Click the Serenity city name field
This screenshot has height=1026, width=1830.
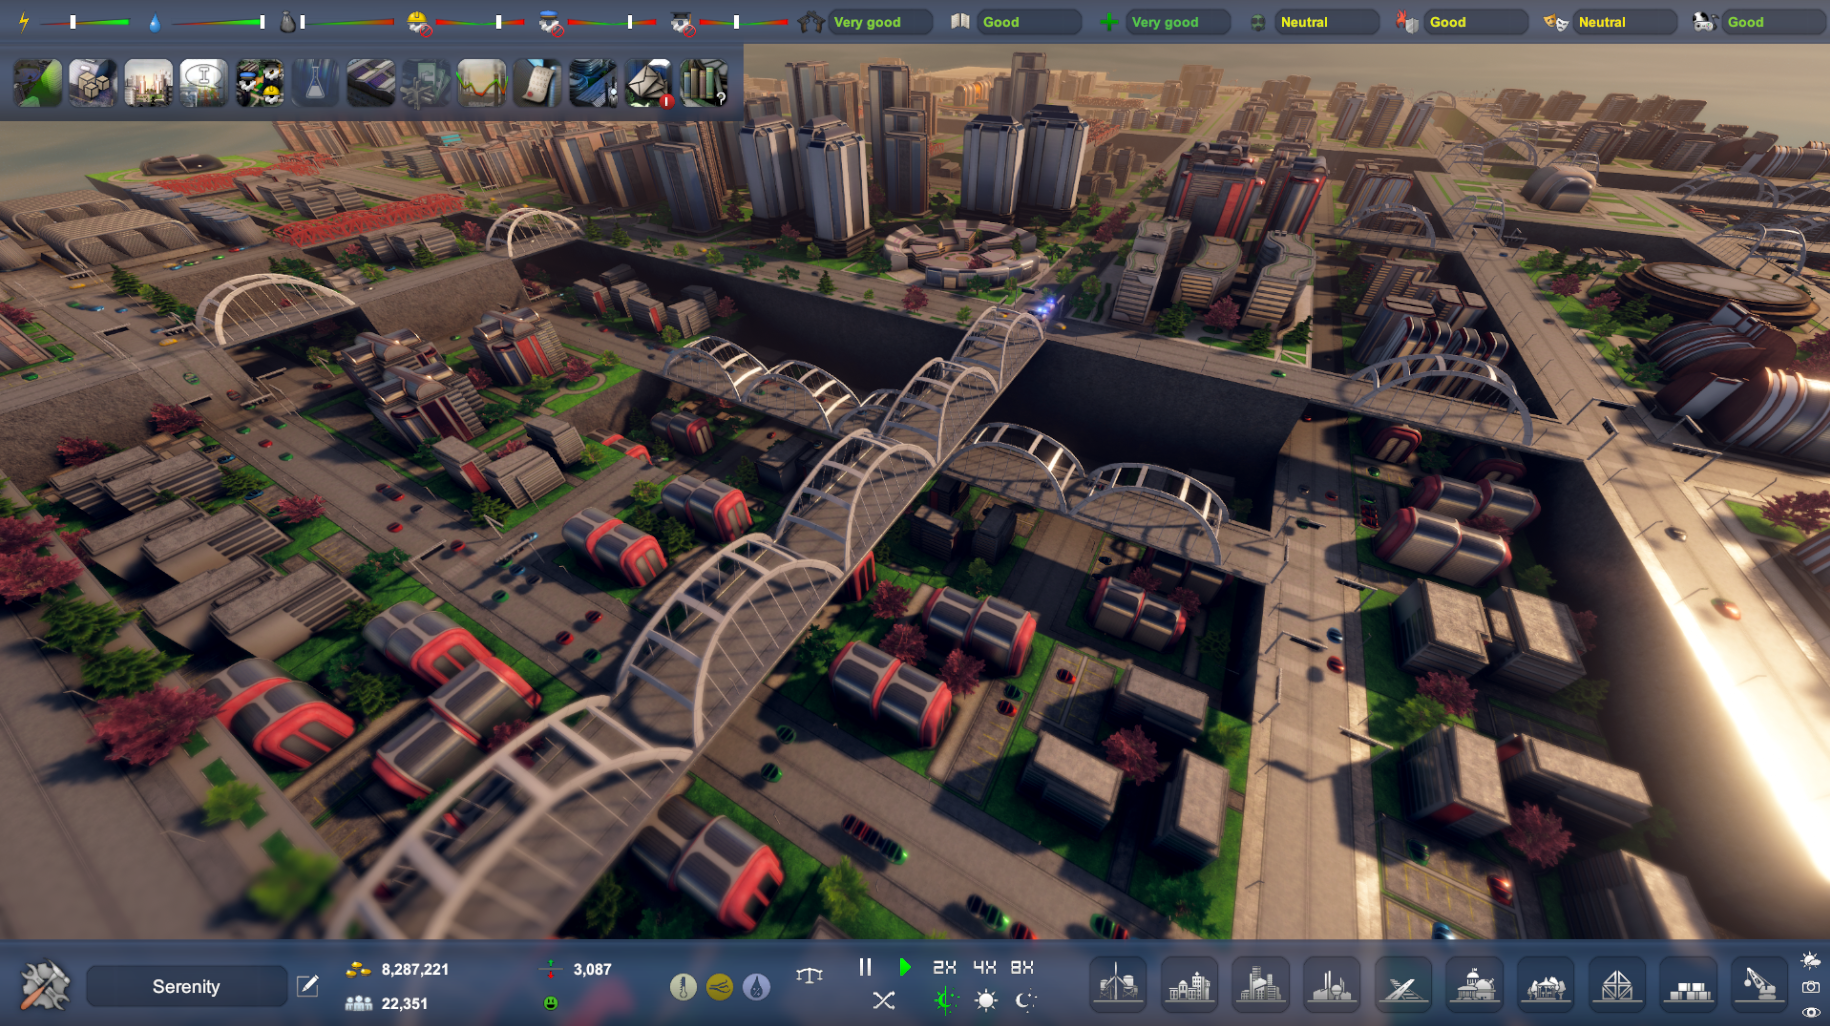click(x=186, y=986)
